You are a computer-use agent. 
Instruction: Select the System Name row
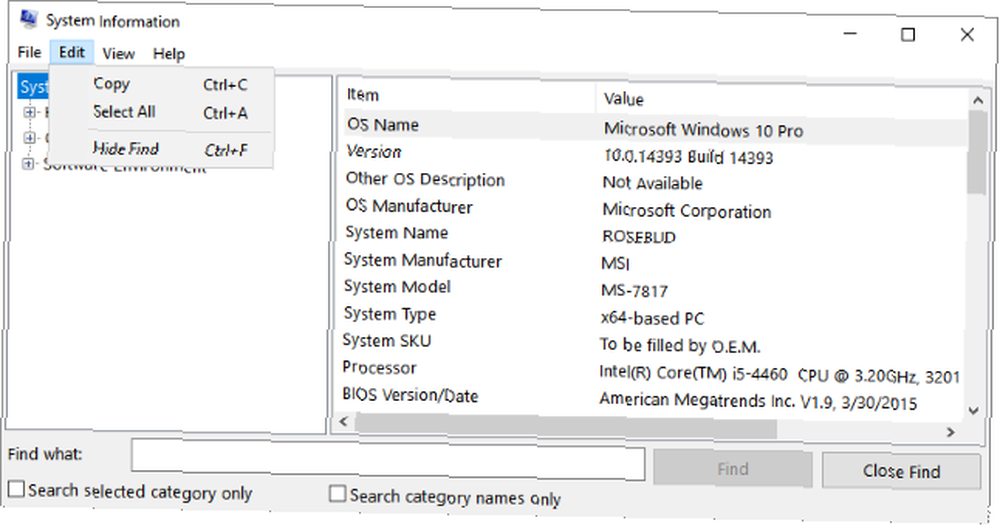(x=654, y=235)
